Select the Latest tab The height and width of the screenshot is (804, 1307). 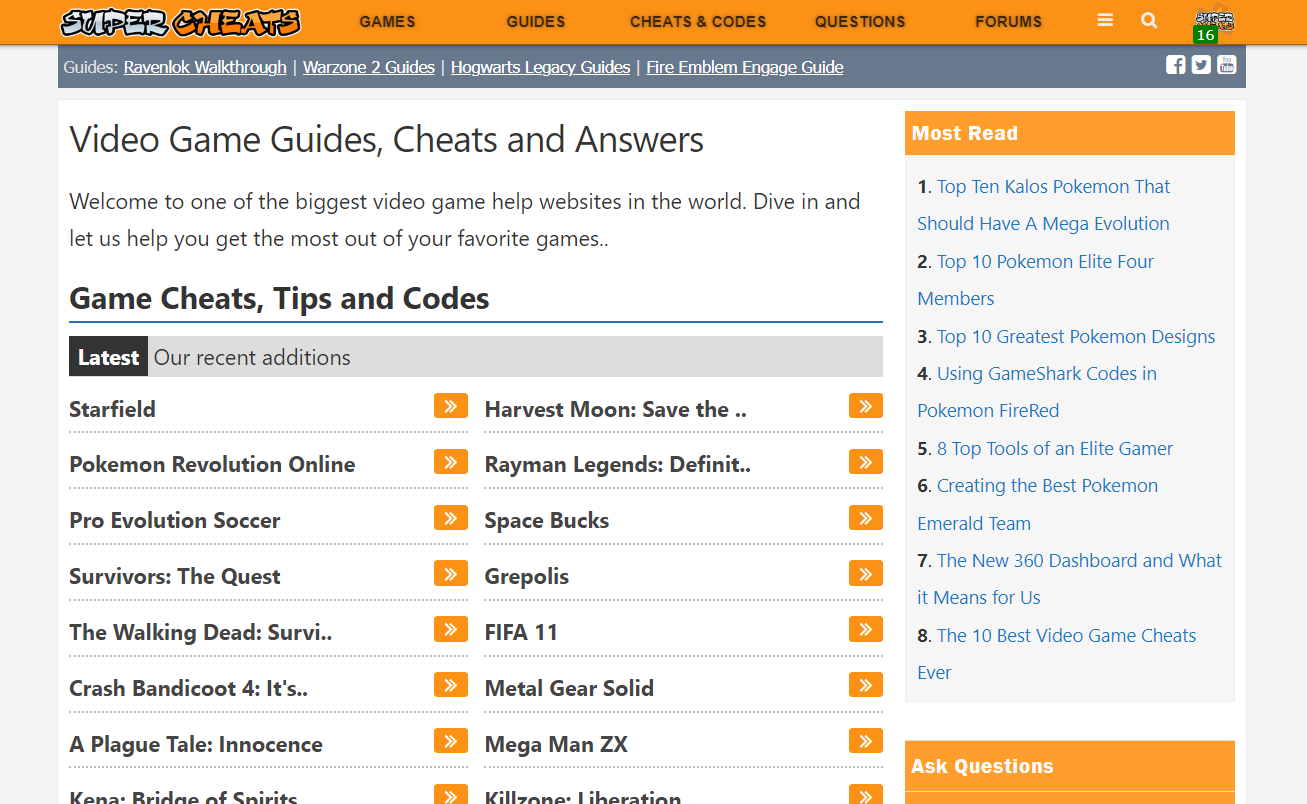(108, 357)
